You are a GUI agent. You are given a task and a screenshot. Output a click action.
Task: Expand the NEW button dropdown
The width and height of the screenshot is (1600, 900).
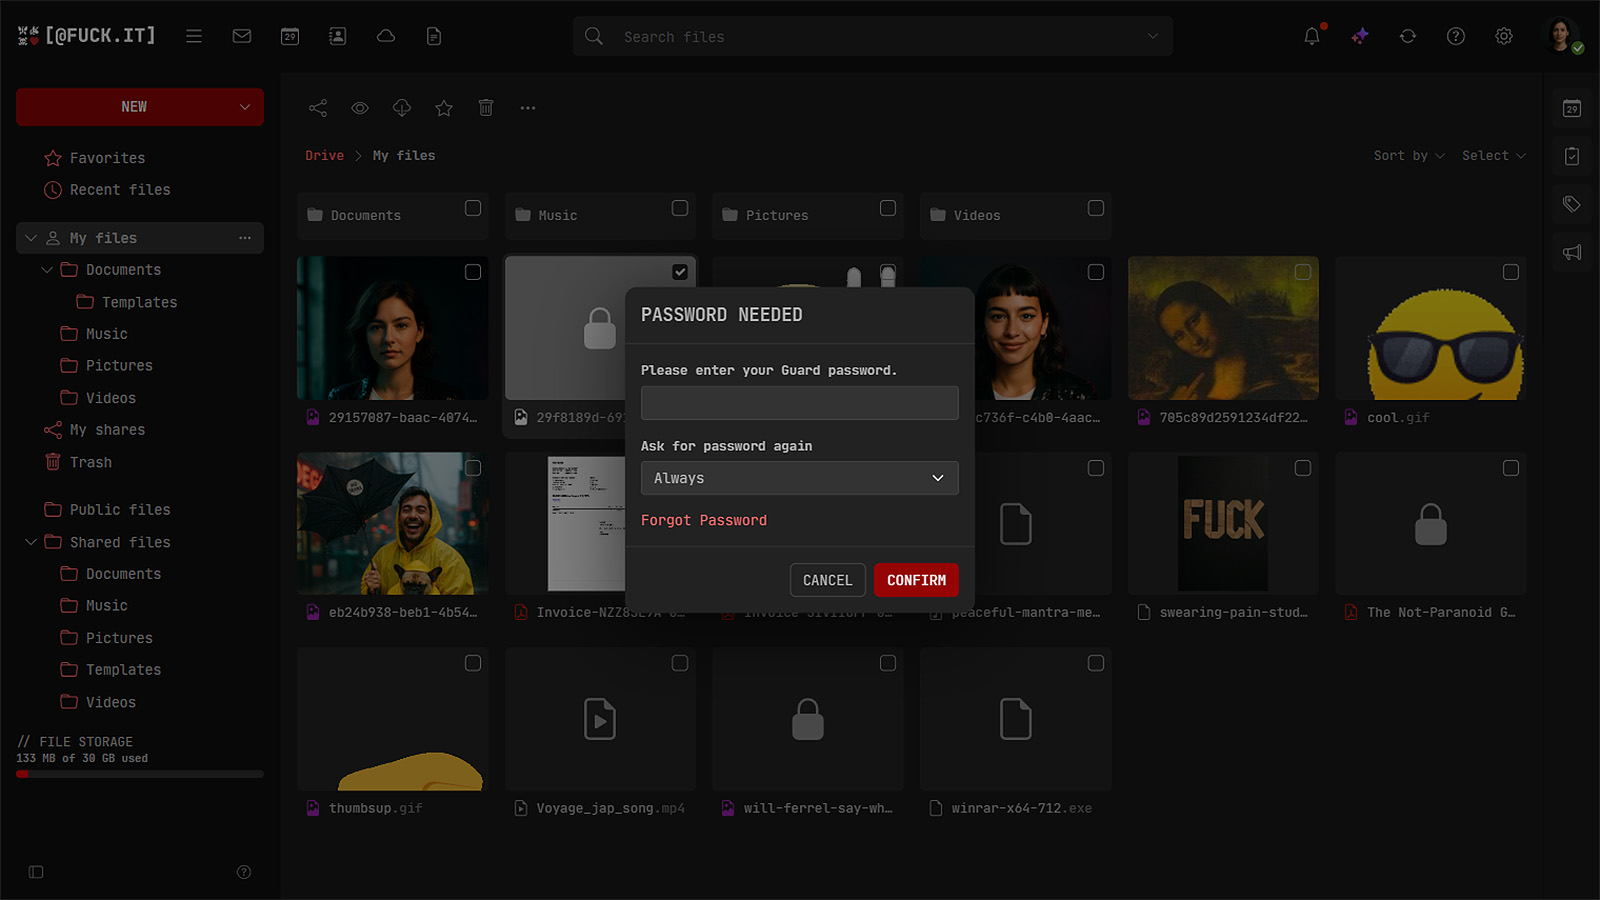tap(245, 107)
